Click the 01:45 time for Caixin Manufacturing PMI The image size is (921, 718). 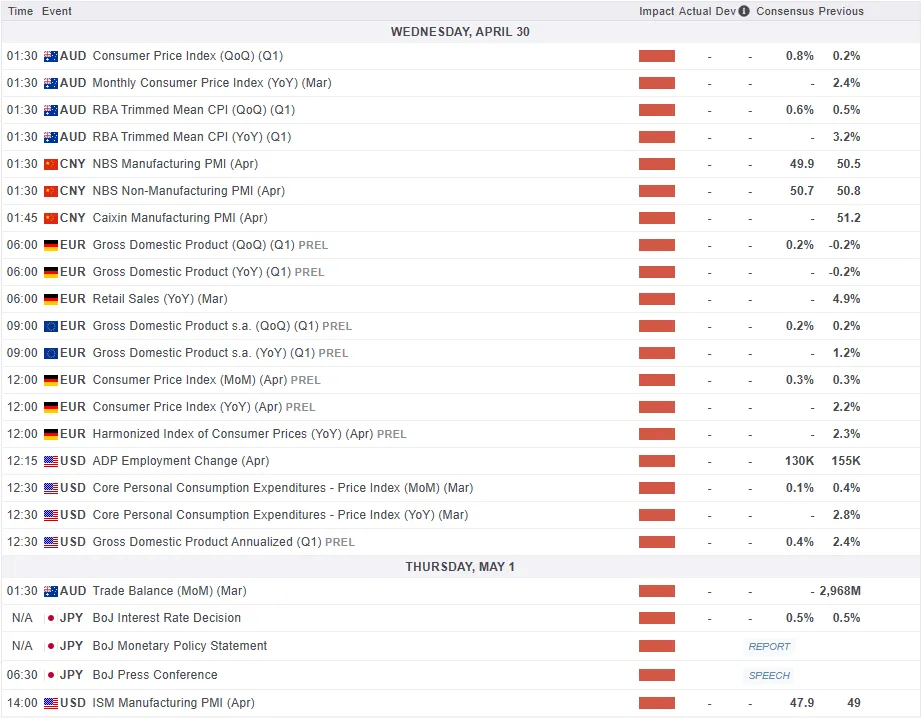(22, 218)
